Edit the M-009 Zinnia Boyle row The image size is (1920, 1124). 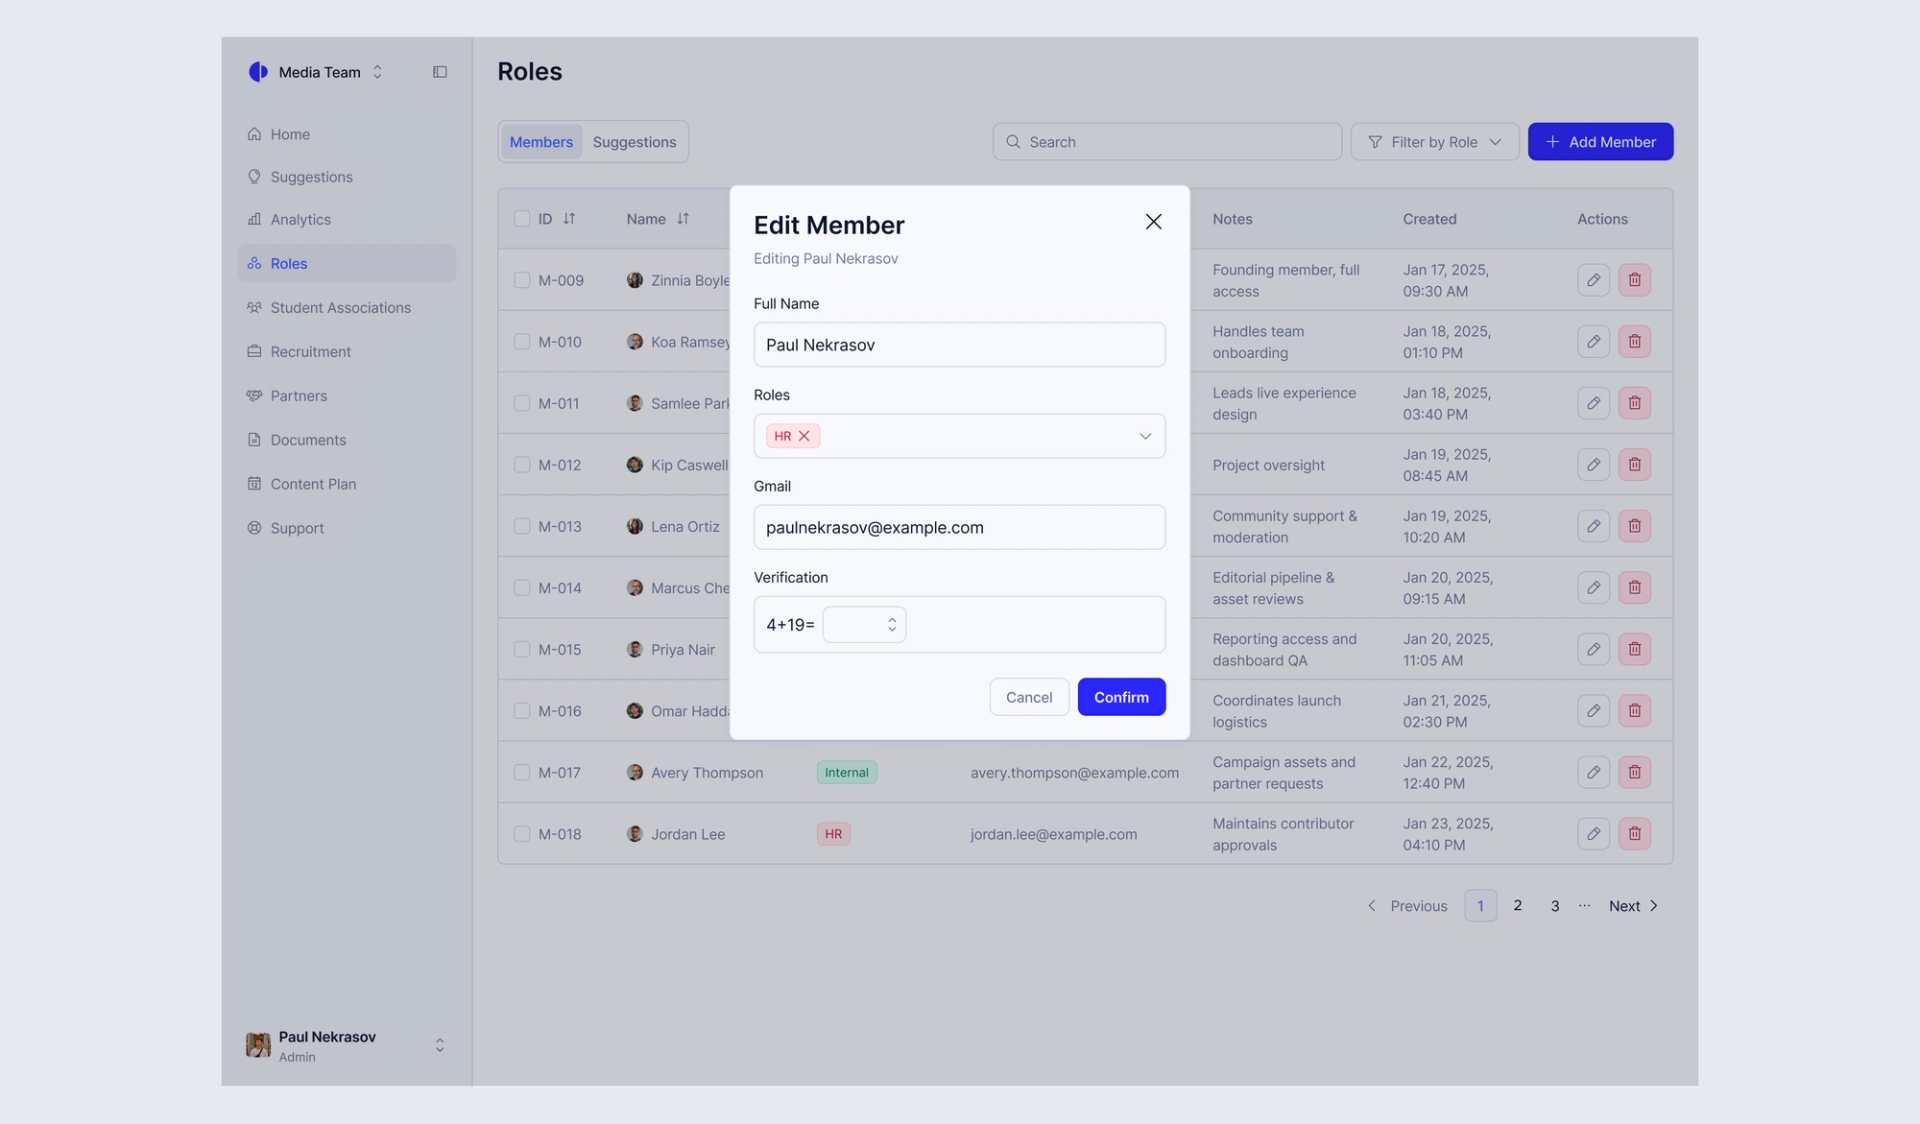tap(1593, 280)
